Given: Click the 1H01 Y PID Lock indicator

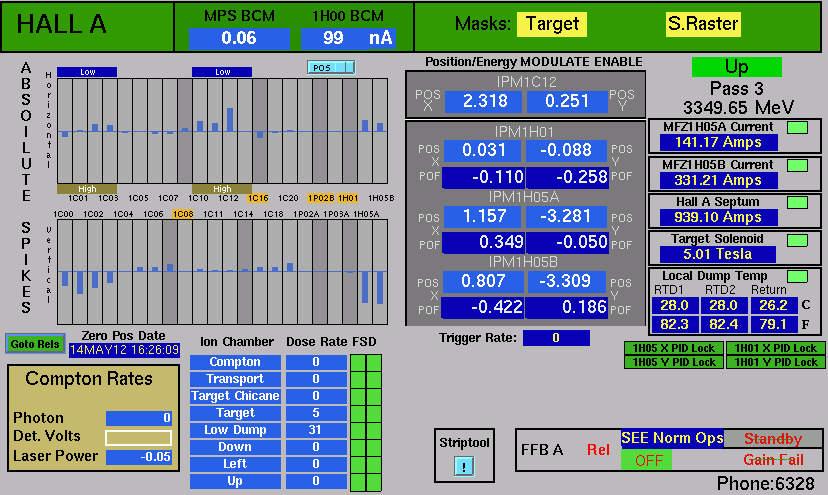Looking at the screenshot, I should coord(775,362).
